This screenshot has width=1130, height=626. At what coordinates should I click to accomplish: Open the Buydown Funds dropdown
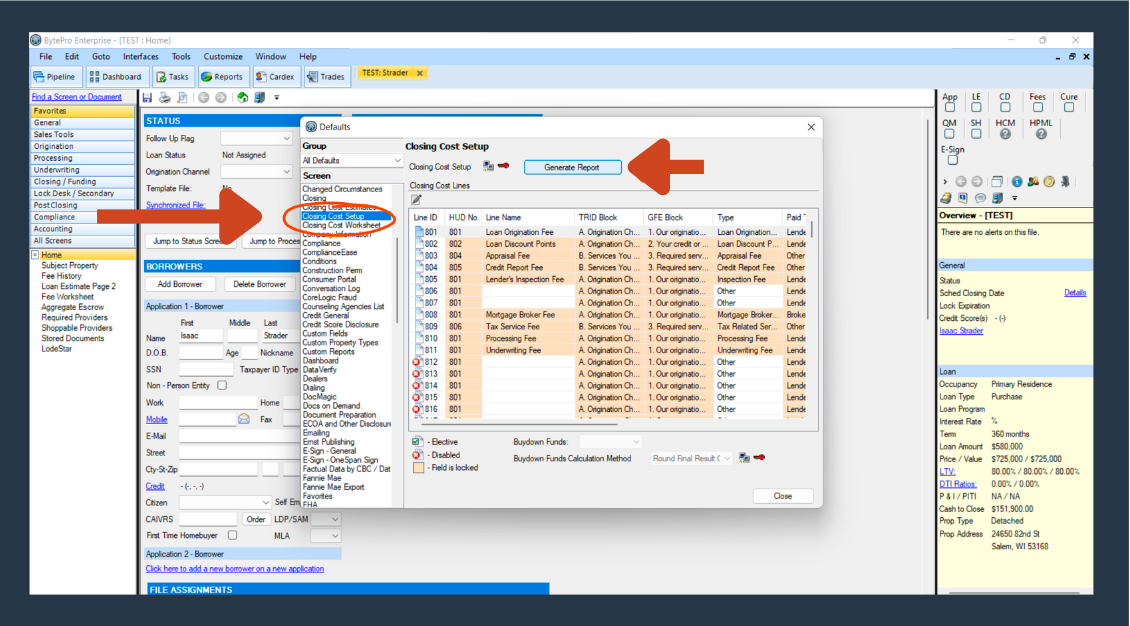click(610, 442)
